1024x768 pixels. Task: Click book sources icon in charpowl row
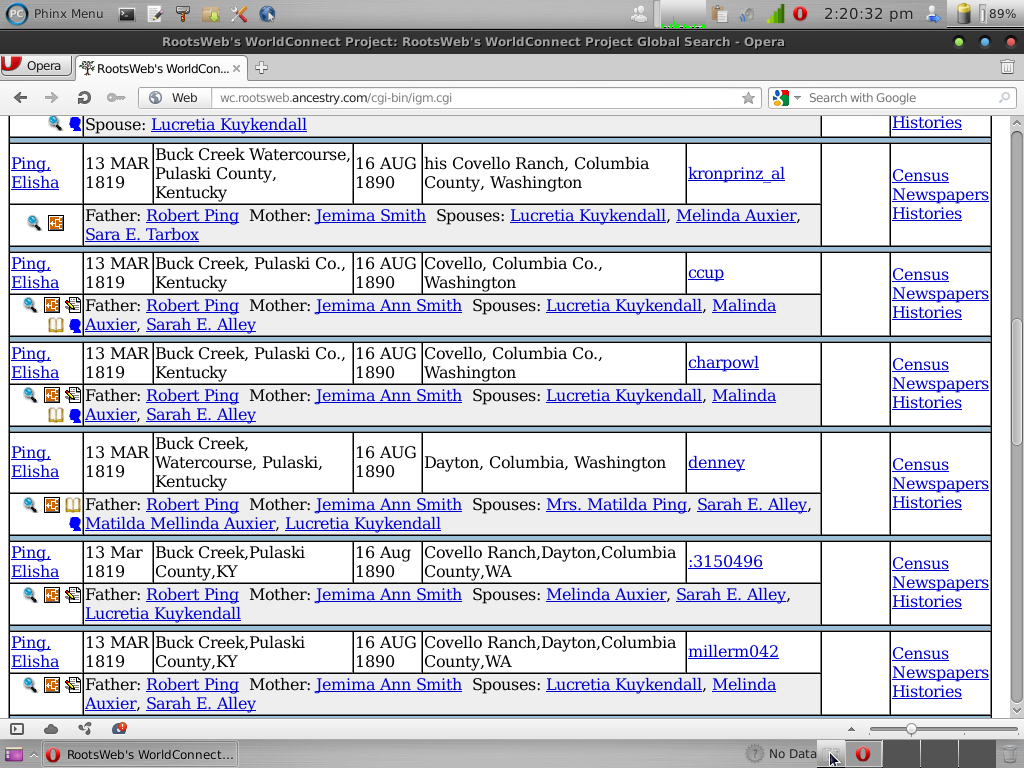[56, 415]
